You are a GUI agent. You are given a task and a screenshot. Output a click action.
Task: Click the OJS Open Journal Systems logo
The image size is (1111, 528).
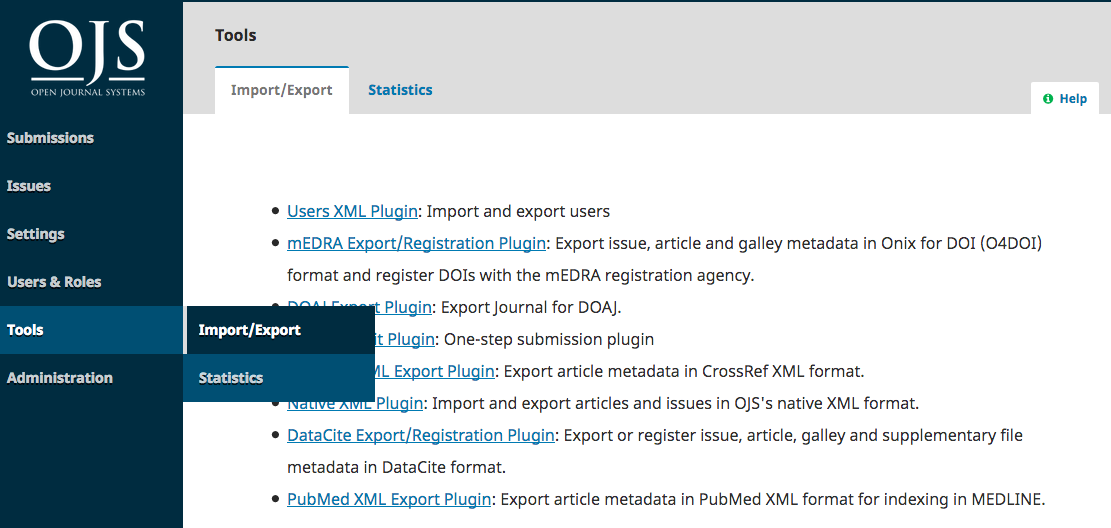87,58
